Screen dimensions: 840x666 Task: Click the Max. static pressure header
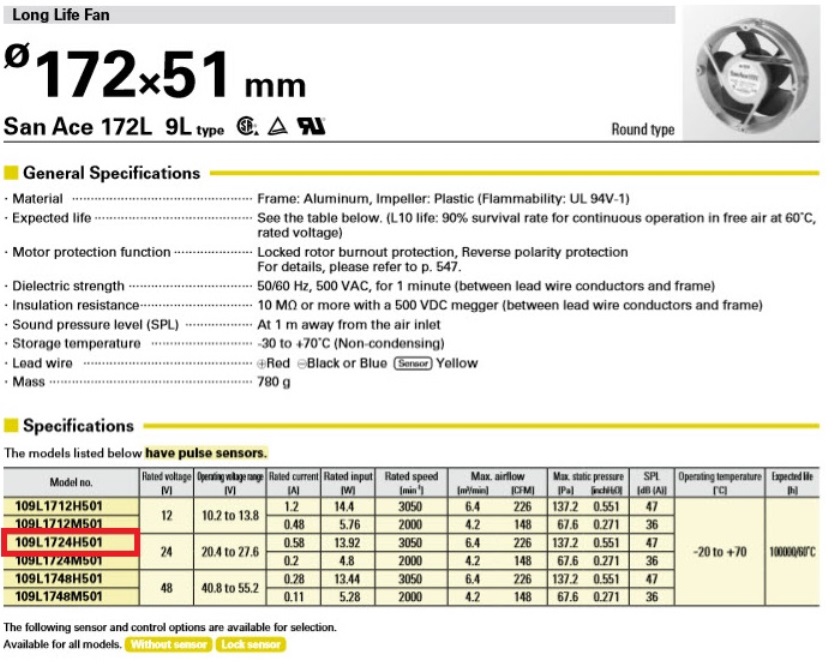[588, 482]
